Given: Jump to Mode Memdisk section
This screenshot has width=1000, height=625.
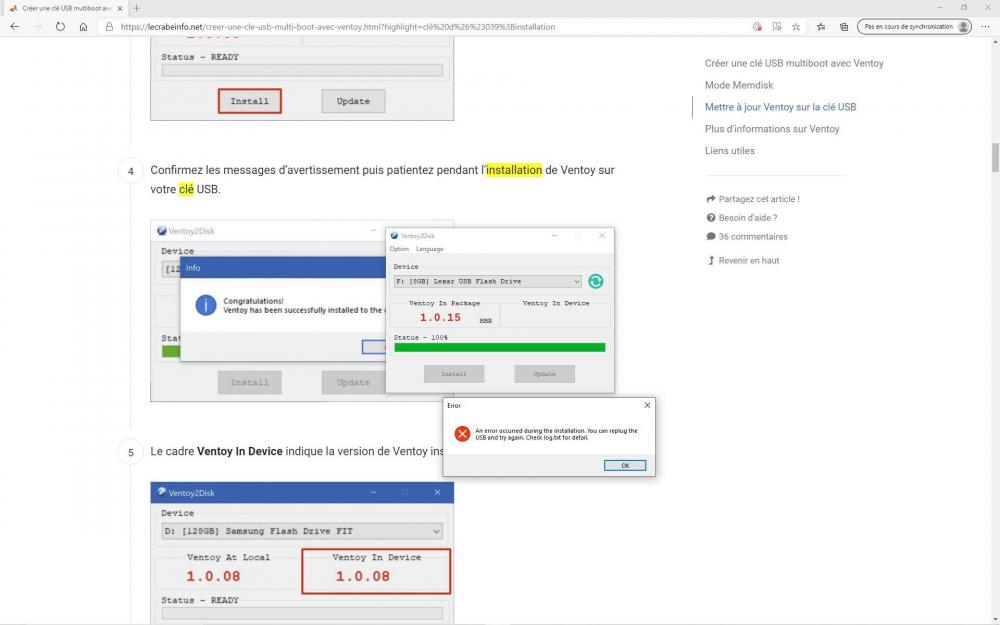Looking at the screenshot, I should point(739,85).
